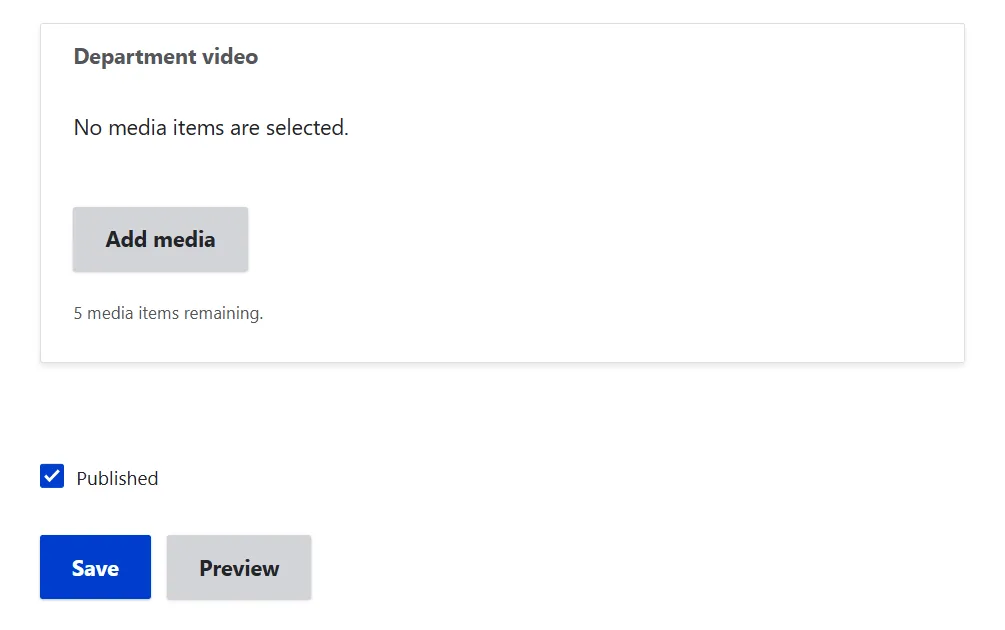
Task: Choose the grey Preview button next to Save
Action: point(239,567)
